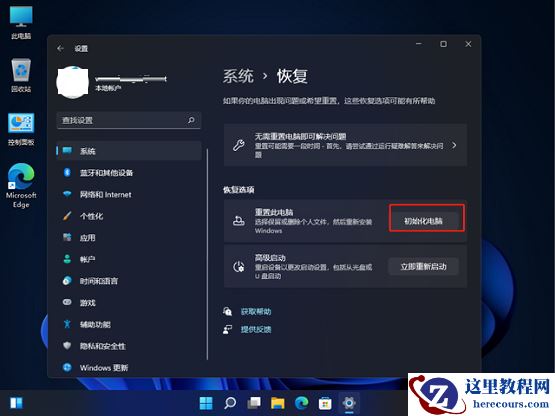This screenshot has height=416, width=555.
Task: Open File Explorer from the taskbar
Action: pos(278,403)
